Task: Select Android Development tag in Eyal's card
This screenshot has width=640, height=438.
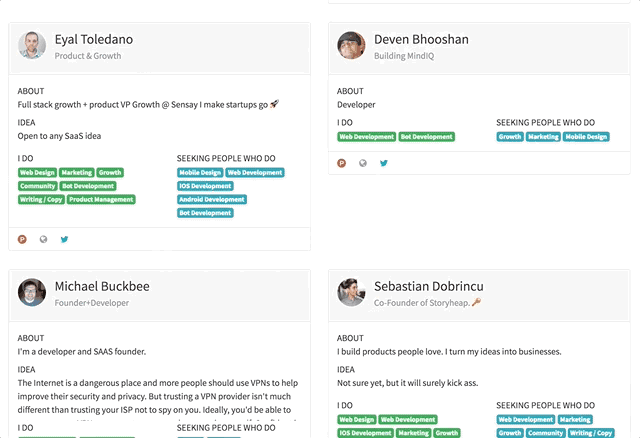Action: 212,200
